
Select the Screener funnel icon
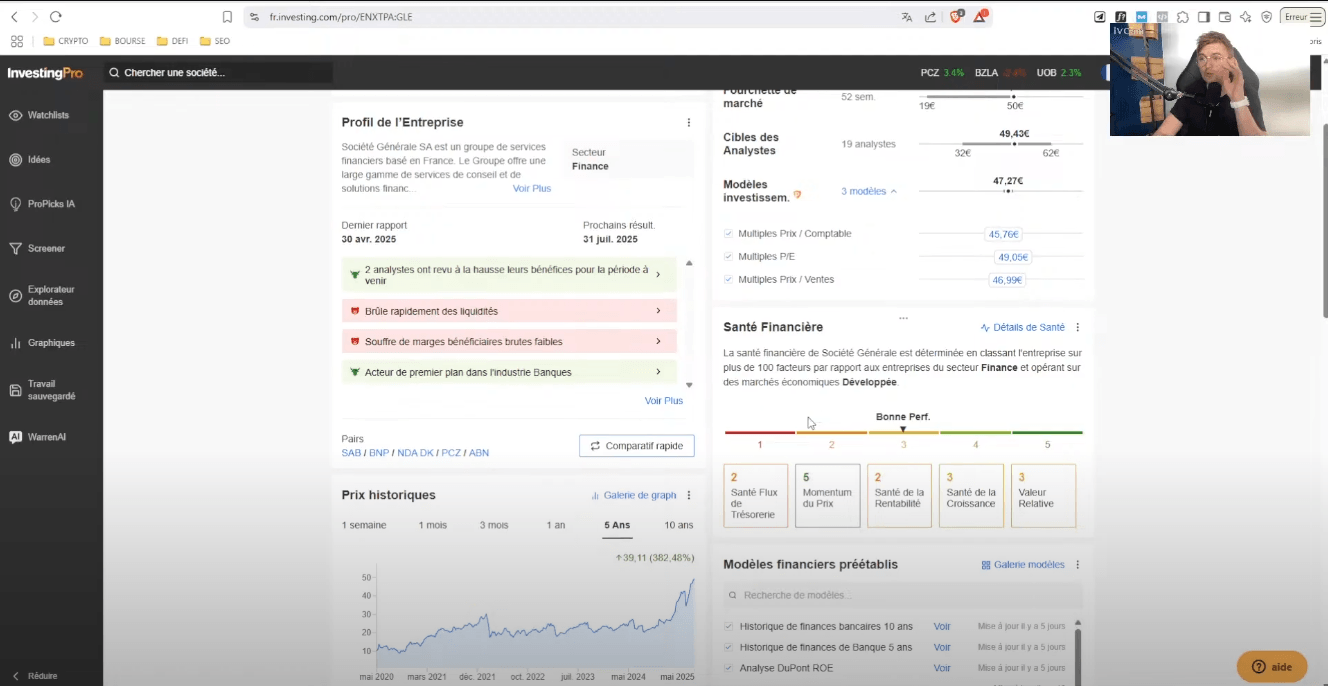[15, 248]
